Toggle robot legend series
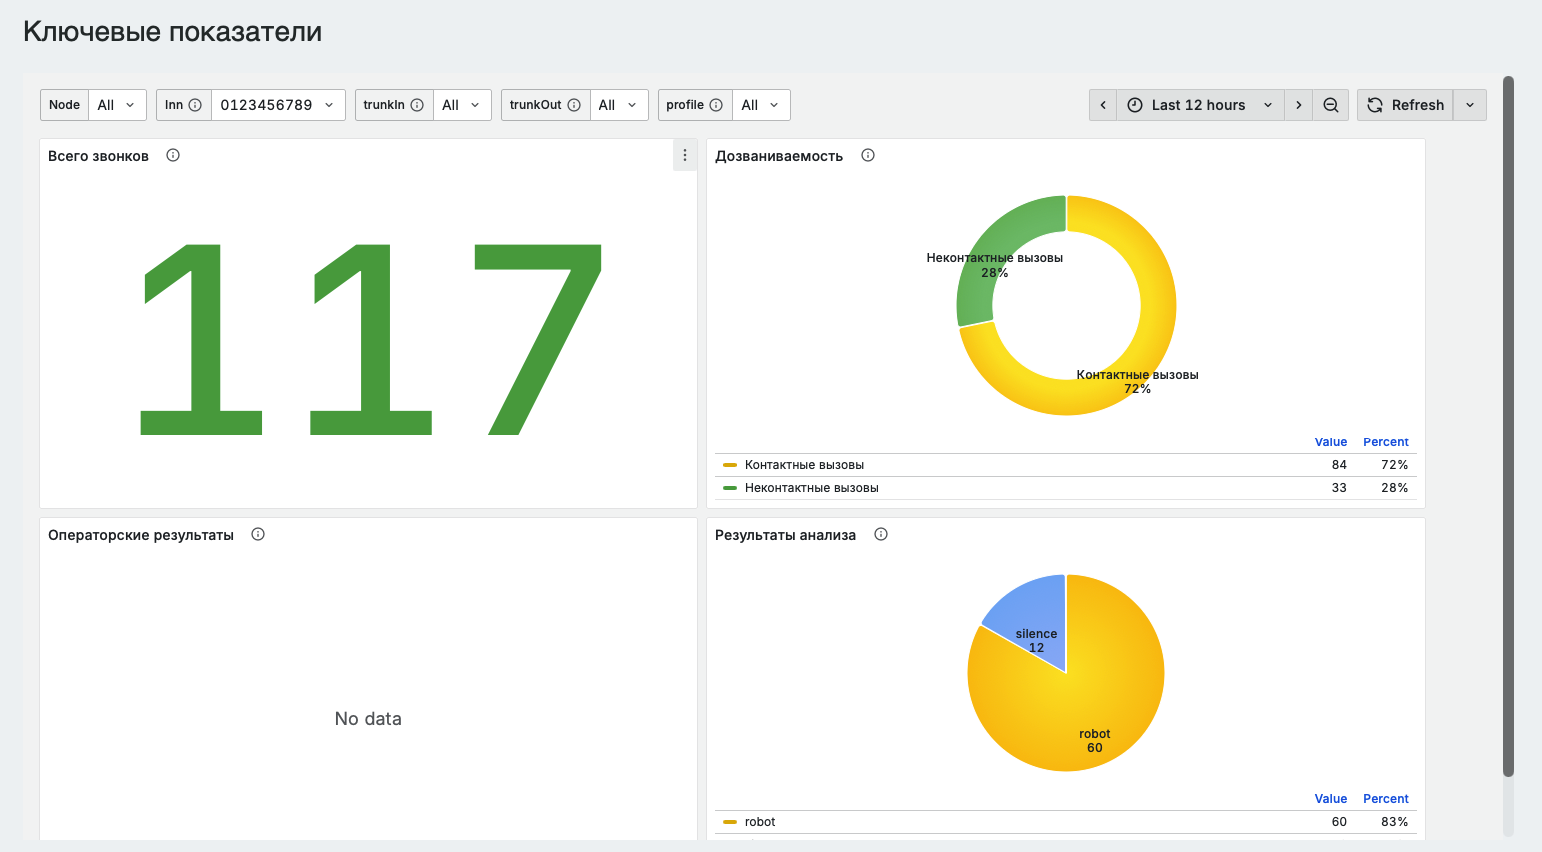 point(760,822)
